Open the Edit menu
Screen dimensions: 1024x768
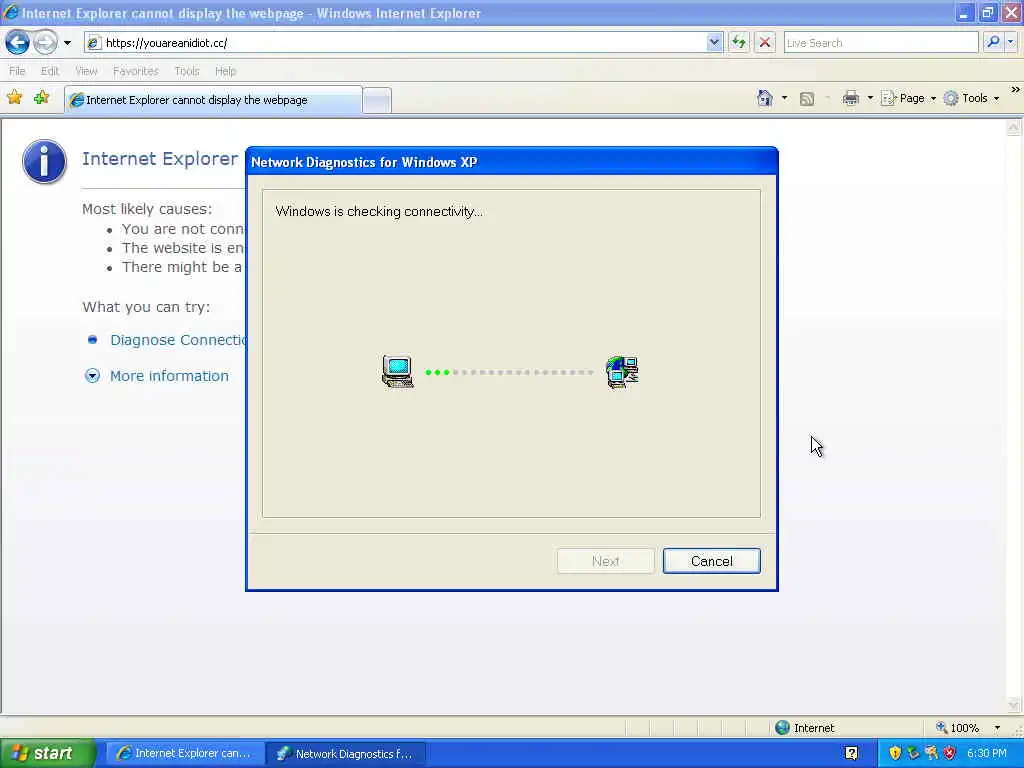coord(50,71)
